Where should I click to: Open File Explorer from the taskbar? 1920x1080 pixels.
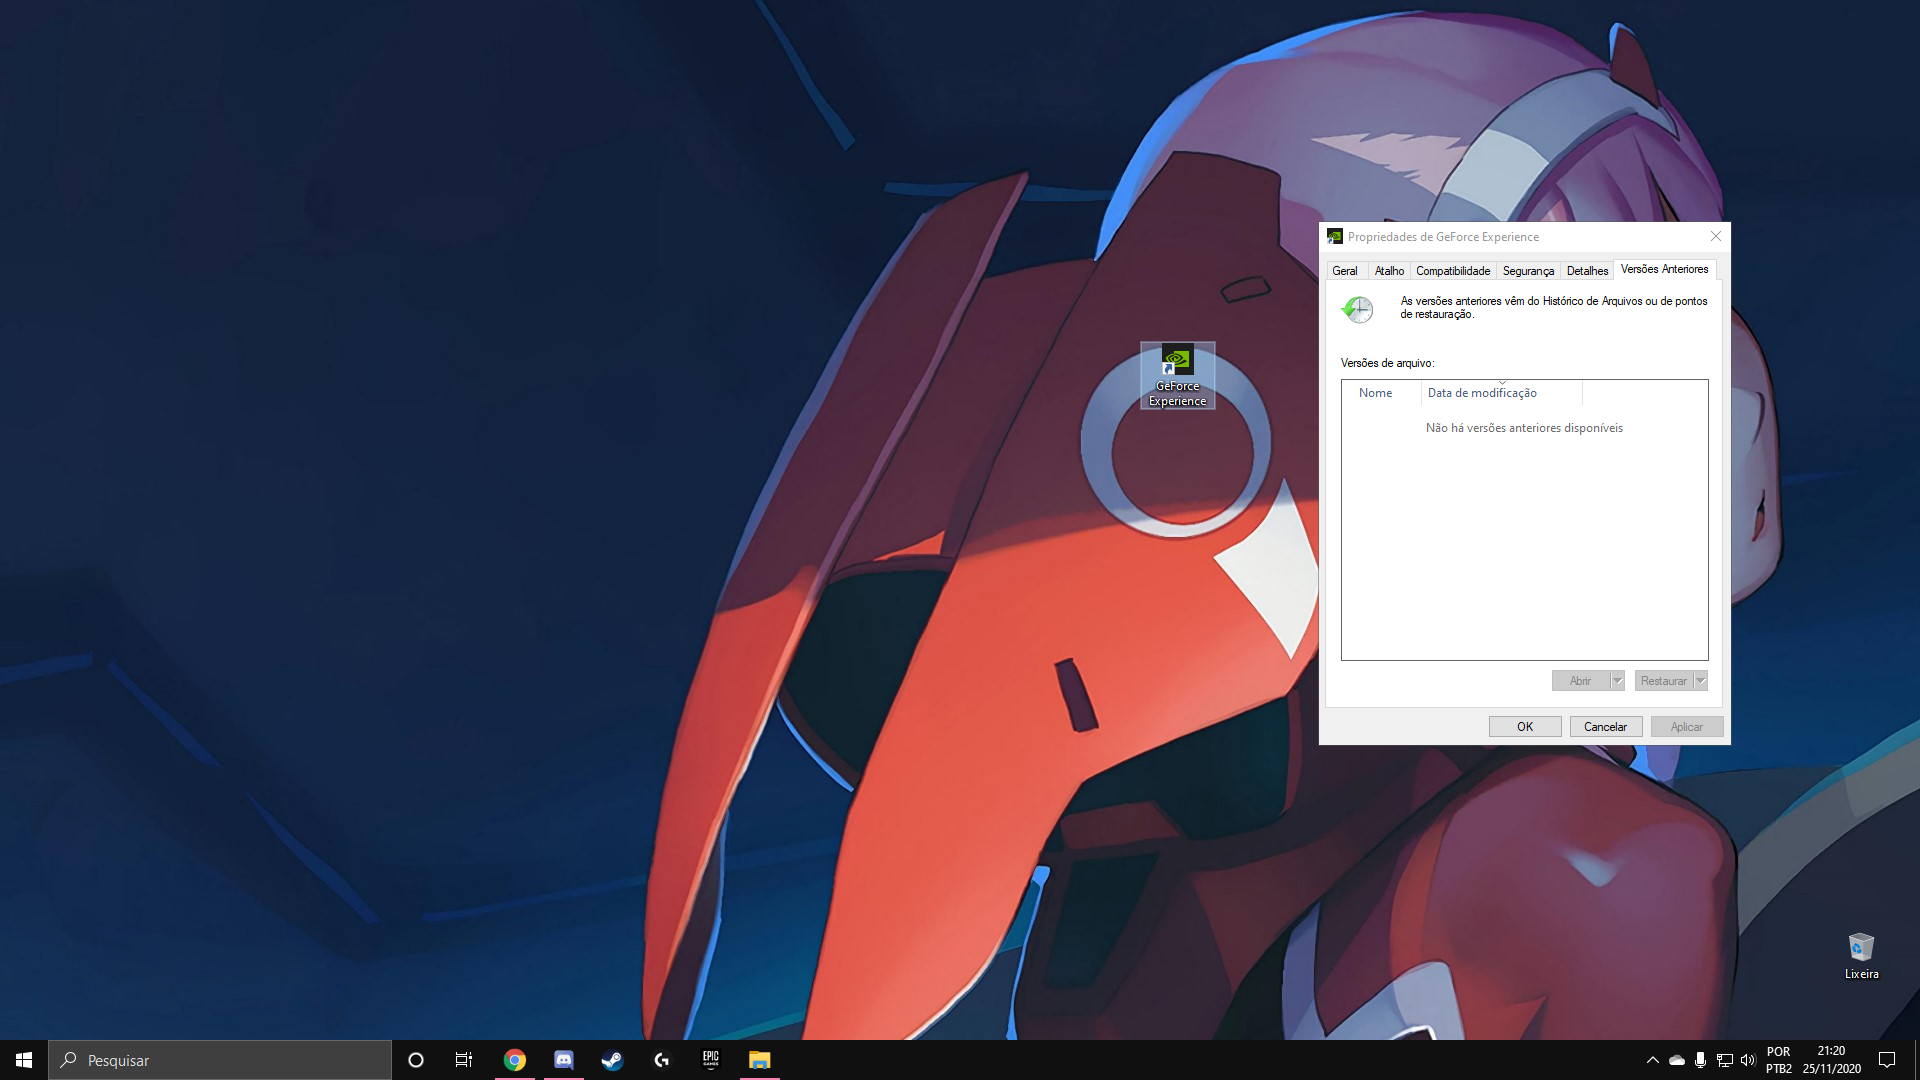[x=760, y=1060]
